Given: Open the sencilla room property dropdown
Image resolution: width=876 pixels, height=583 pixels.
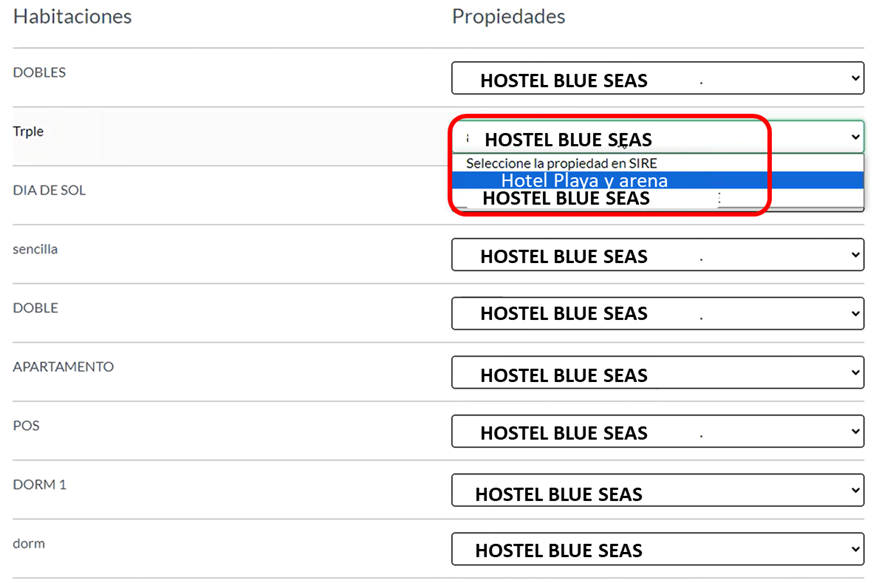Looking at the screenshot, I should coord(657,255).
